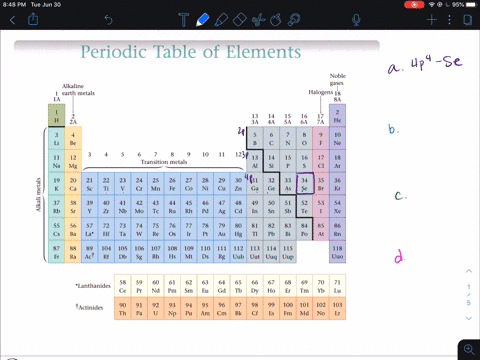Image resolution: width=480 pixels, height=360 pixels.
Task: Click the Po element cell 84
Action: coord(304,229)
